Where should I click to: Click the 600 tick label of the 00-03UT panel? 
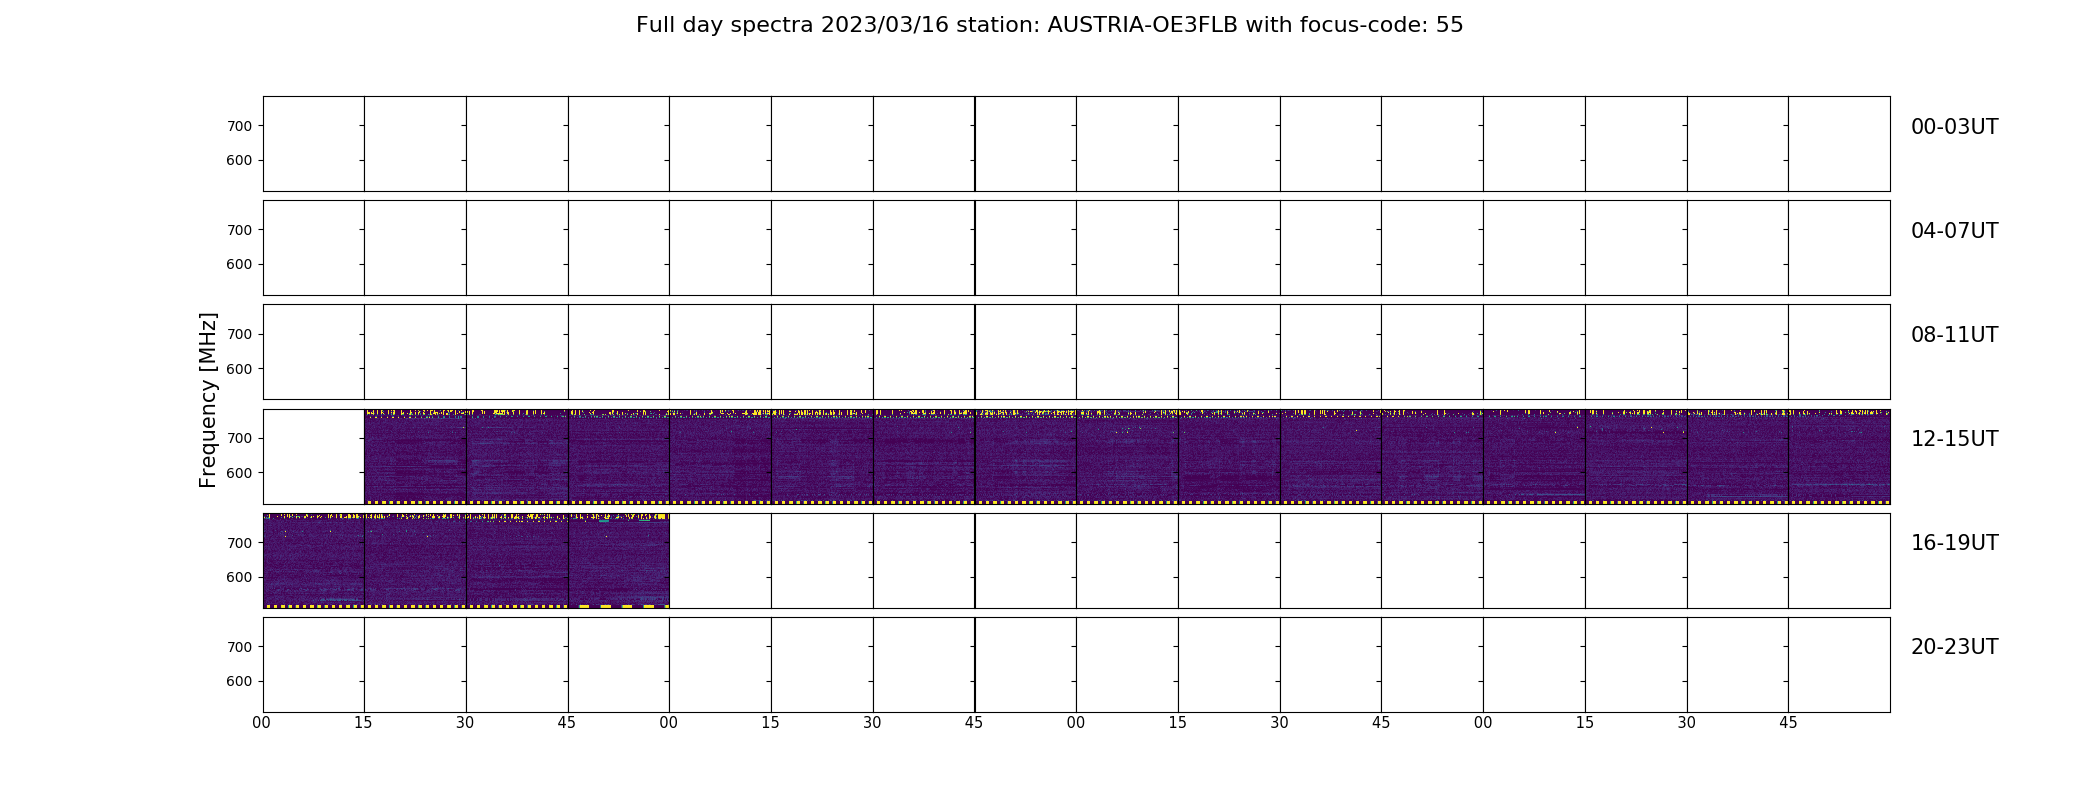239,160
